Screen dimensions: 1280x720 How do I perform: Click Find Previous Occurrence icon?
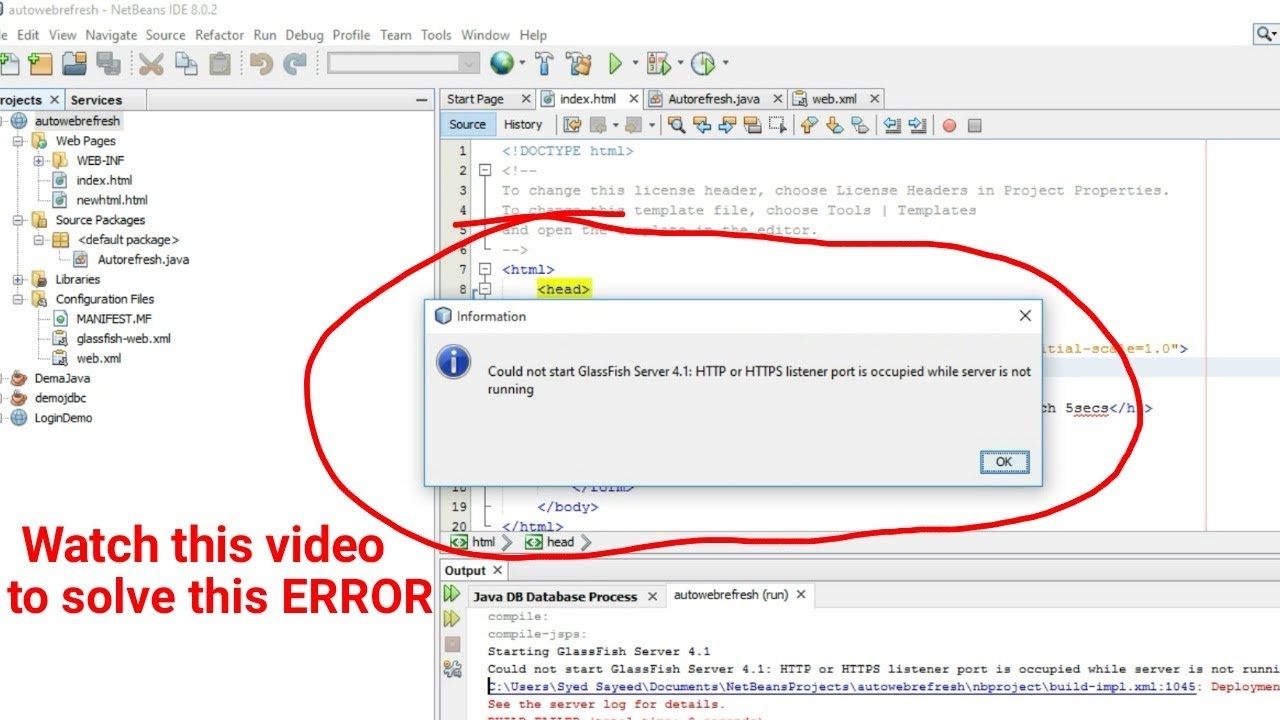coord(702,125)
